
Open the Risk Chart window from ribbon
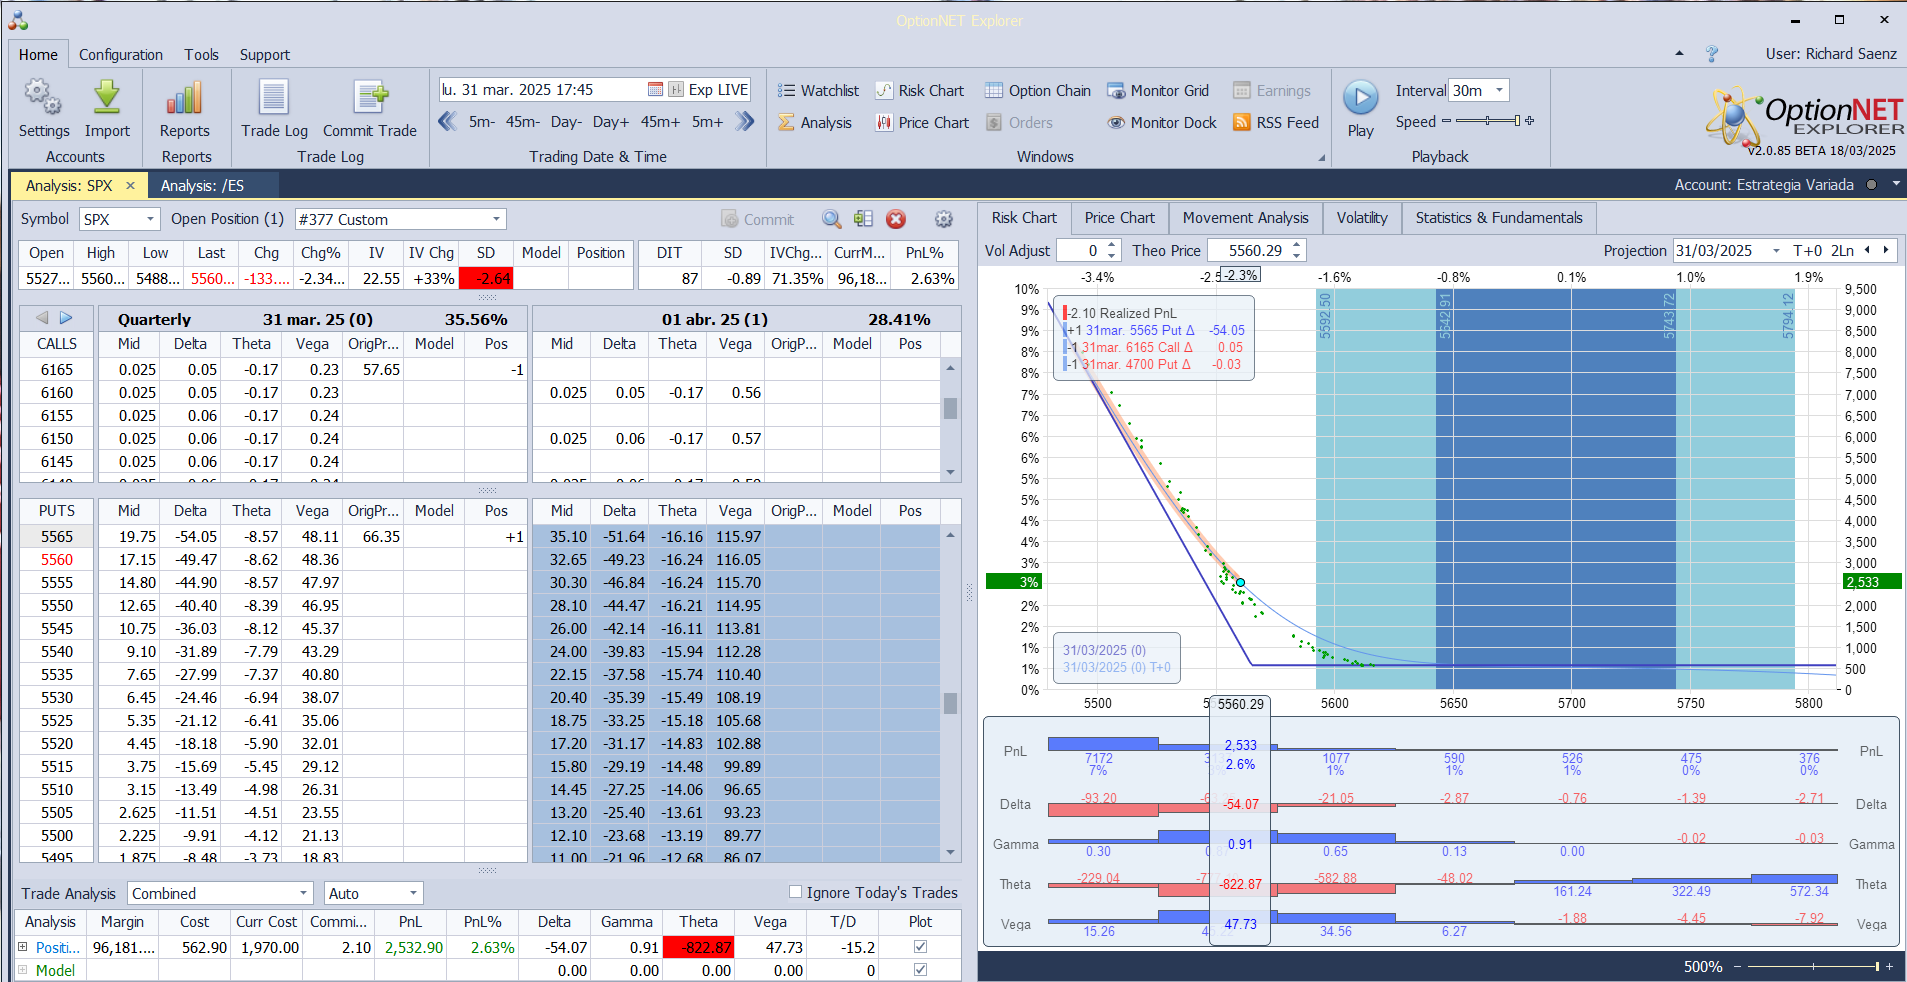pyautogui.click(x=919, y=90)
